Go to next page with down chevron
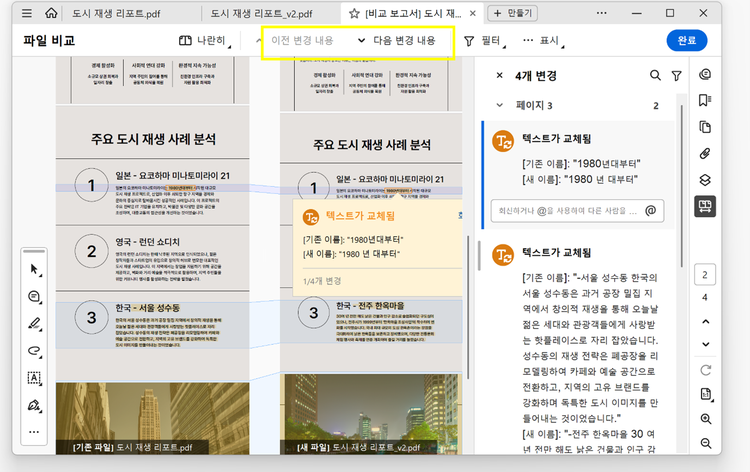750x472 pixels. click(706, 344)
